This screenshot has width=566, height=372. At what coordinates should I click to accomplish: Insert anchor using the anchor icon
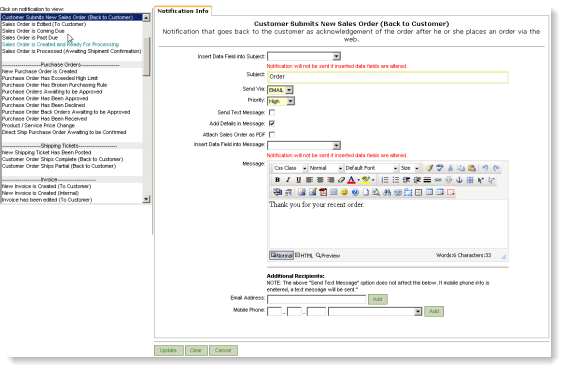459,180
